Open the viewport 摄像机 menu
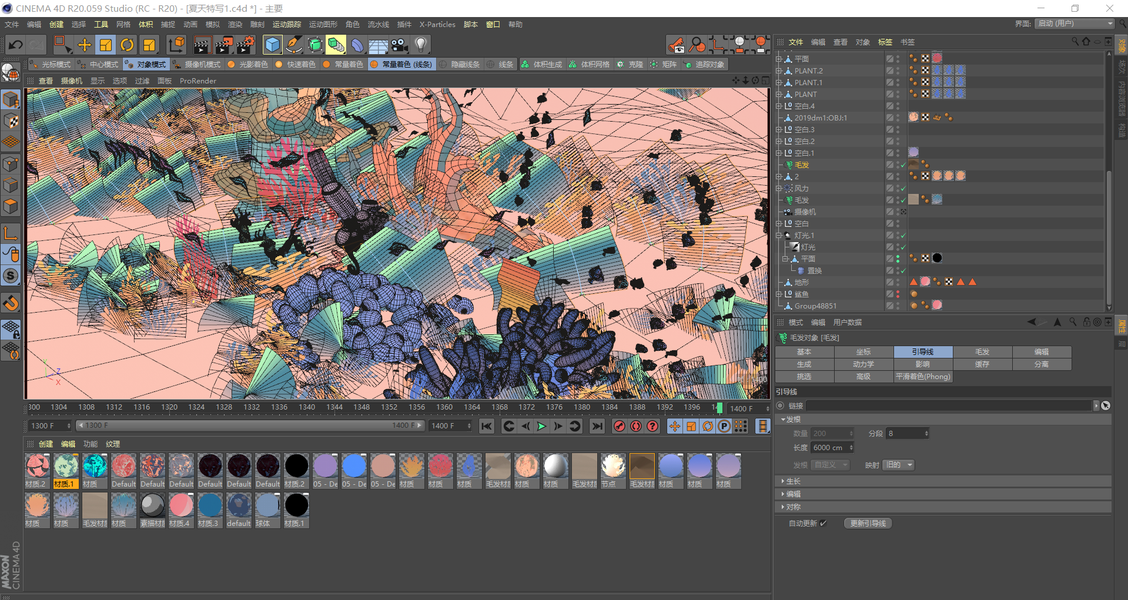 71,81
